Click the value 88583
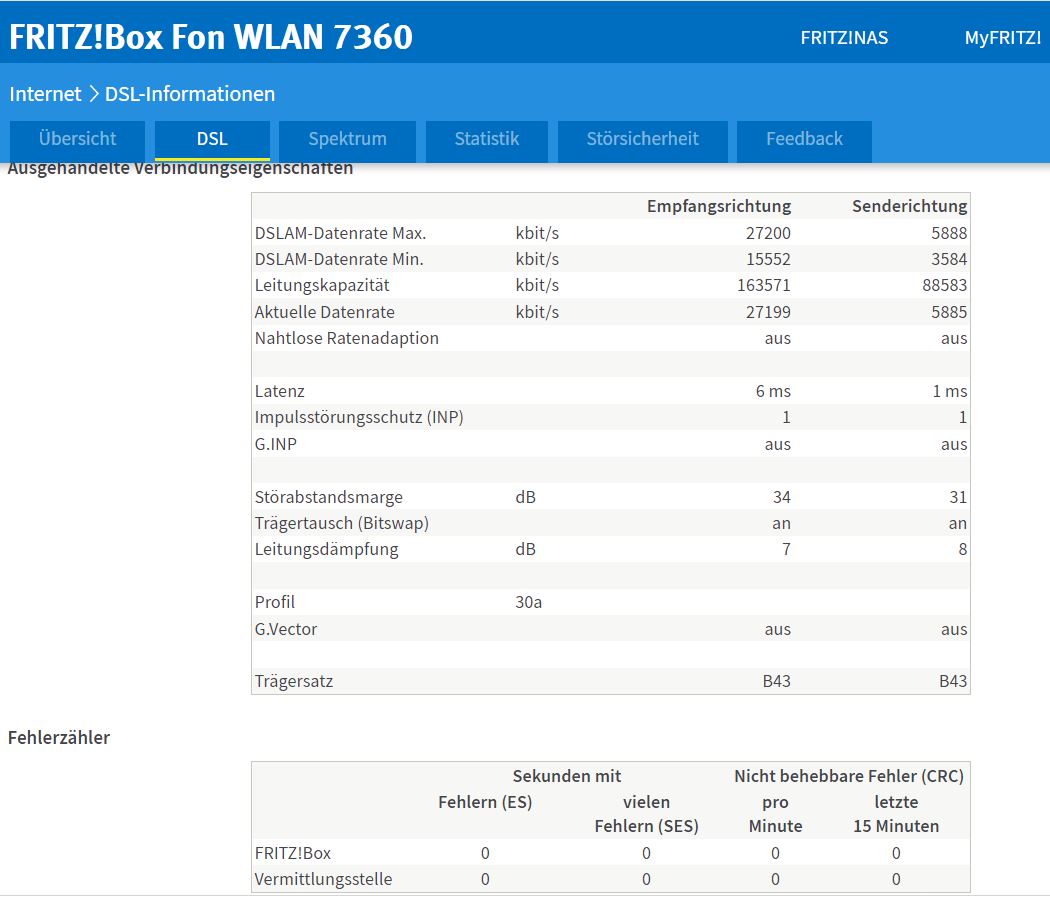Viewport: 1050px width, 924px height. pos(944,285)
